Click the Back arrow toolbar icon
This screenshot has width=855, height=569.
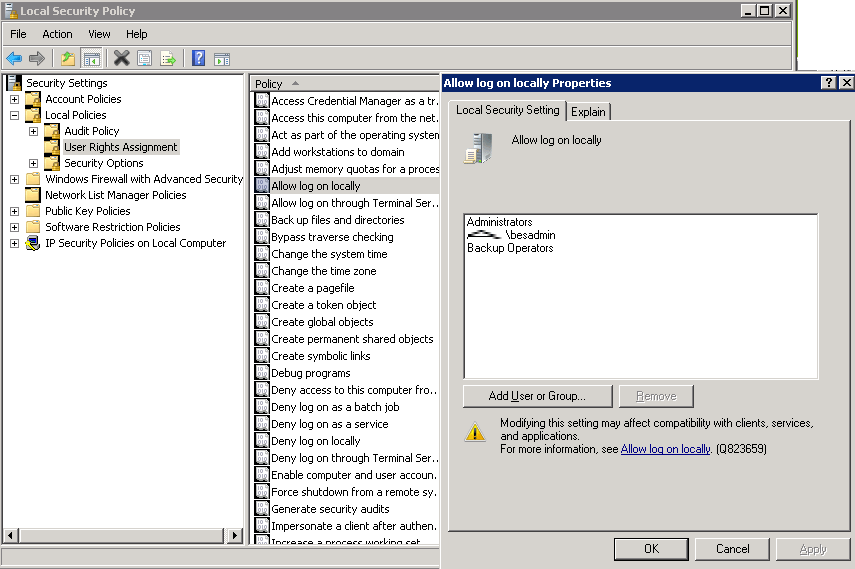[14, 59]
